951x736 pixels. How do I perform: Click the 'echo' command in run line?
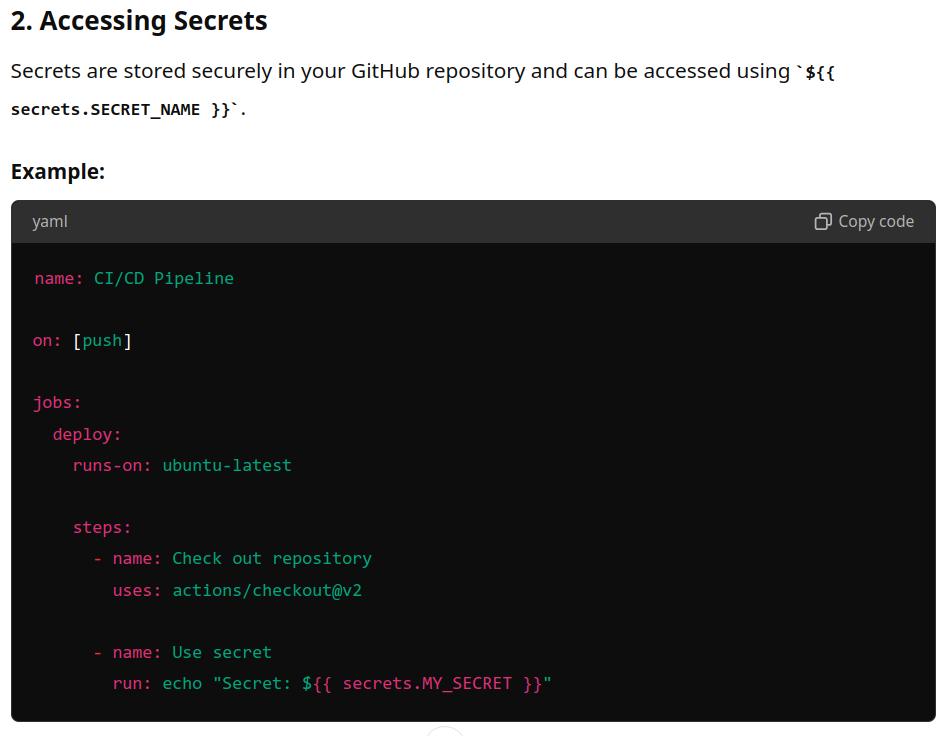pos(182,684)
